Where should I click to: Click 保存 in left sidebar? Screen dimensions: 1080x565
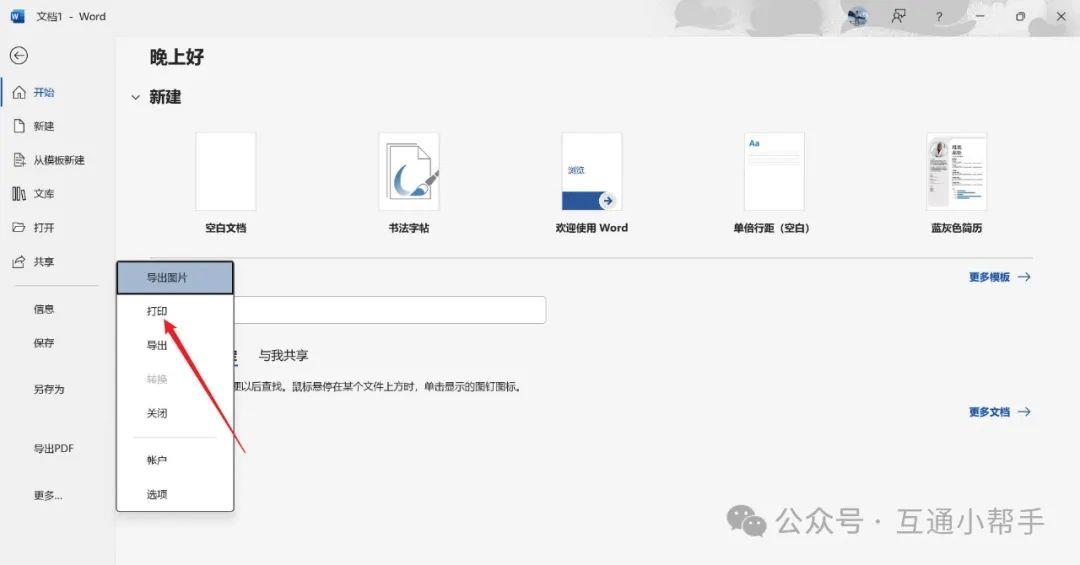[x=44, y=343]
